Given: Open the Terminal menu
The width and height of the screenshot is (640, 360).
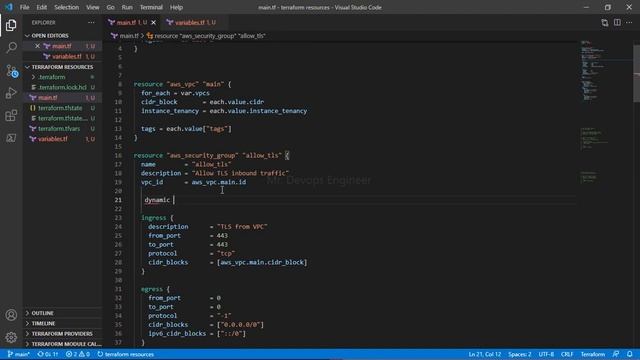Looking at the screenshot, I should 151,7.
